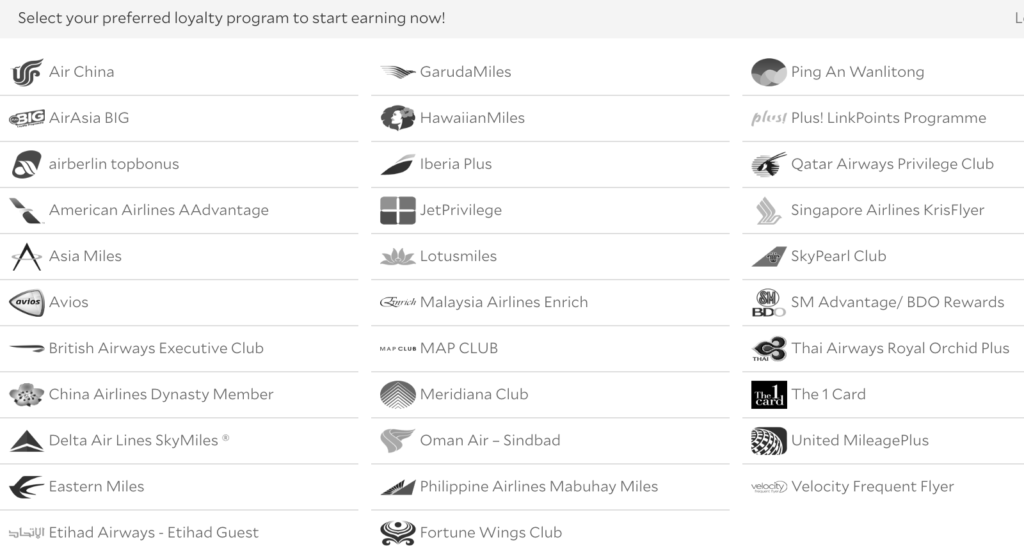Viewport: 1024px width, 549px height.
Task: Click the HawaiianMiles portrait logo
Action: point(398,118)
